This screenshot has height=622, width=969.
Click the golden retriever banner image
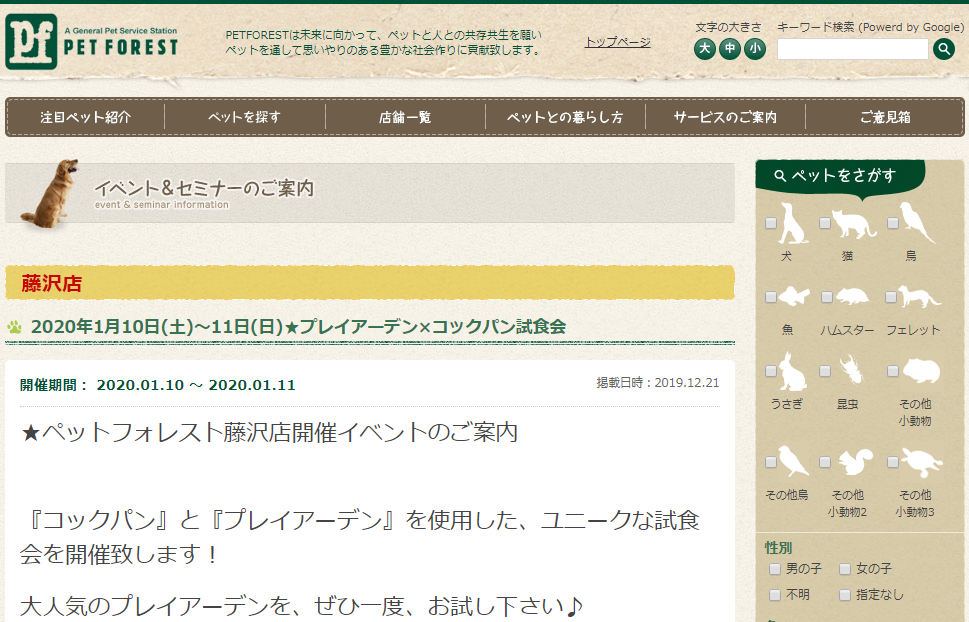pyautogui.click(x=50, y=193)
